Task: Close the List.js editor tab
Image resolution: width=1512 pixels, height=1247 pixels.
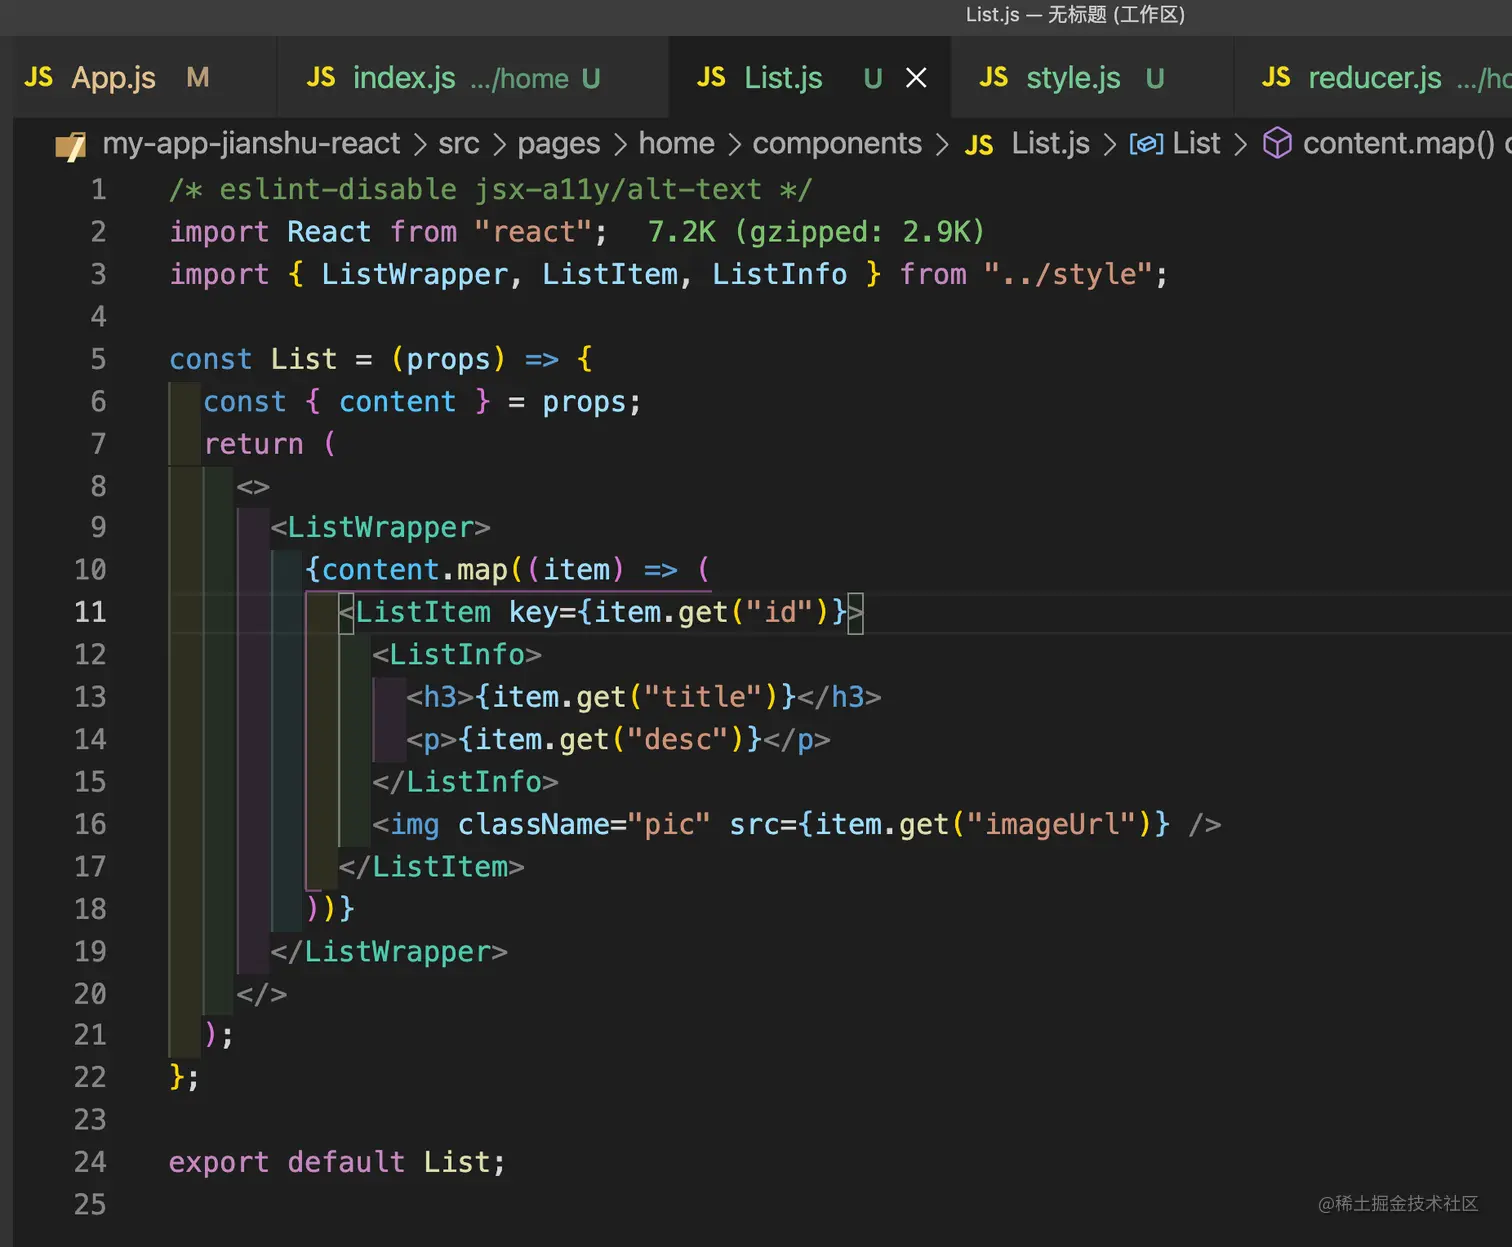Action: tap(916, 78)
